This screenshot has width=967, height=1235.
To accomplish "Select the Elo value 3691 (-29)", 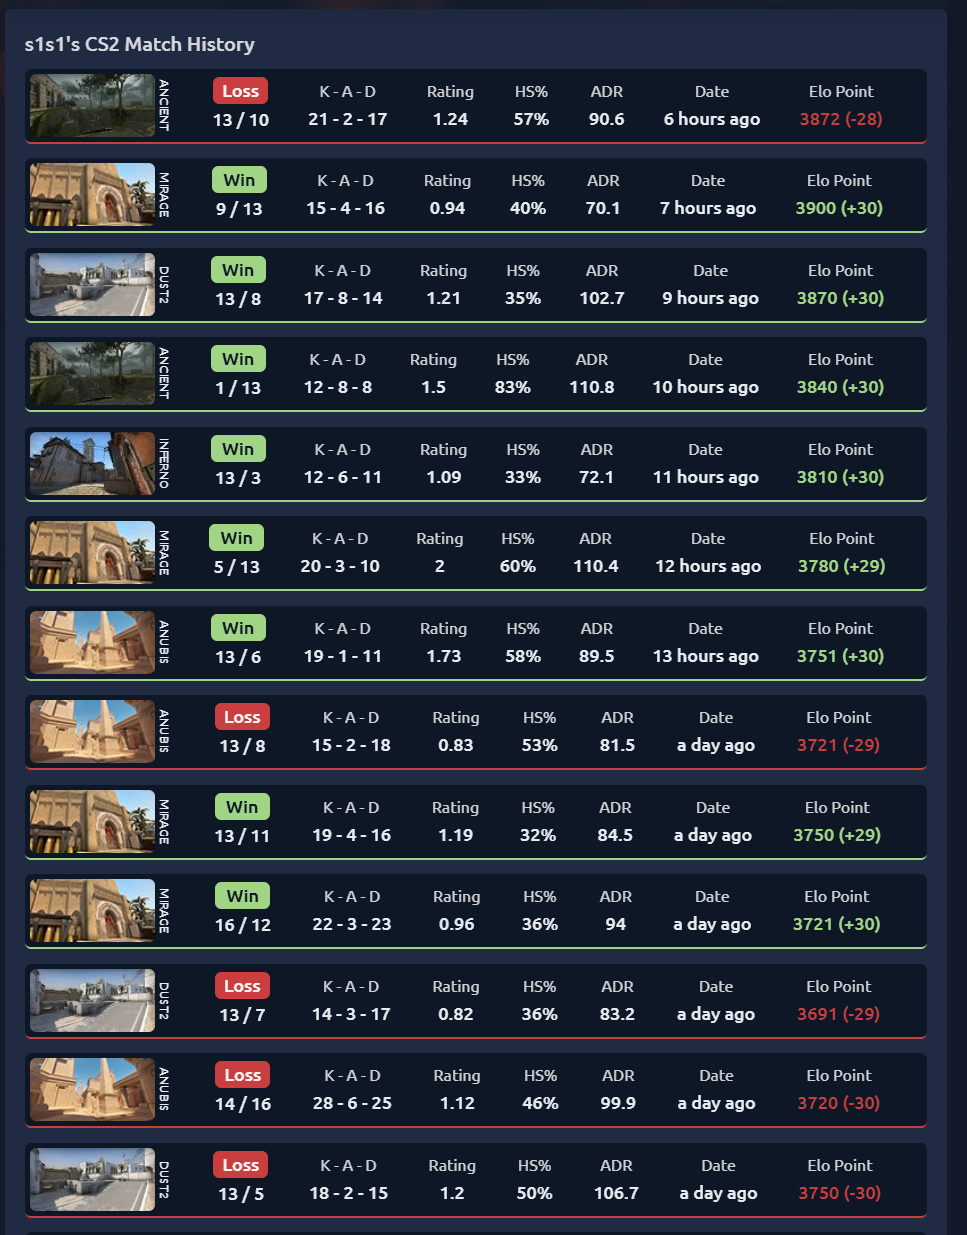I will tap(838, 1014).
